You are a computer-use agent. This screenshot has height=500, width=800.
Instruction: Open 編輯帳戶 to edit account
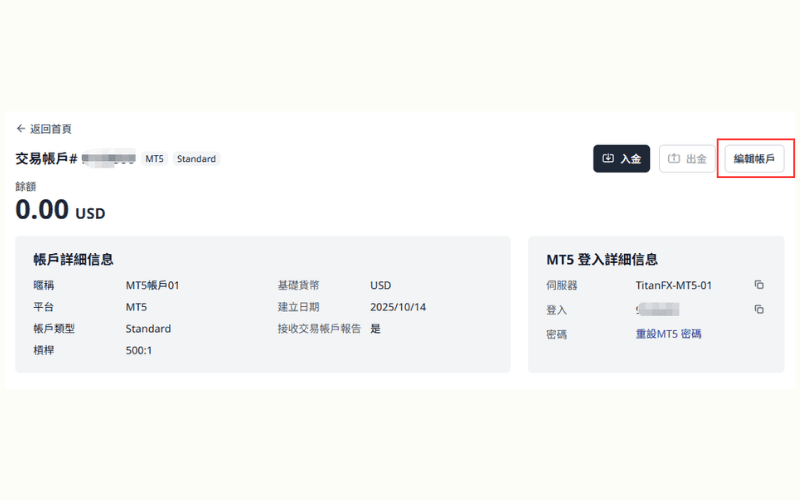pos(754,158)
